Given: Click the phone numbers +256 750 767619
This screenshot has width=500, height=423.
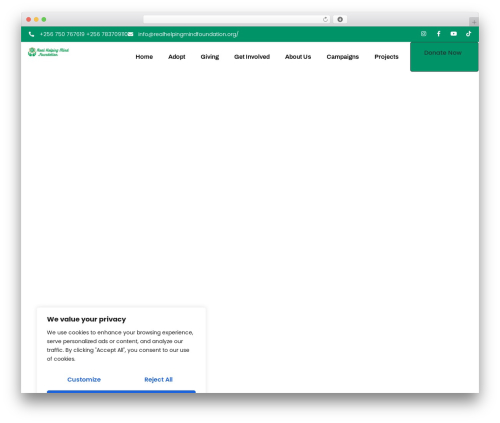Looking at the screenshot, I should tap(62, 34).
